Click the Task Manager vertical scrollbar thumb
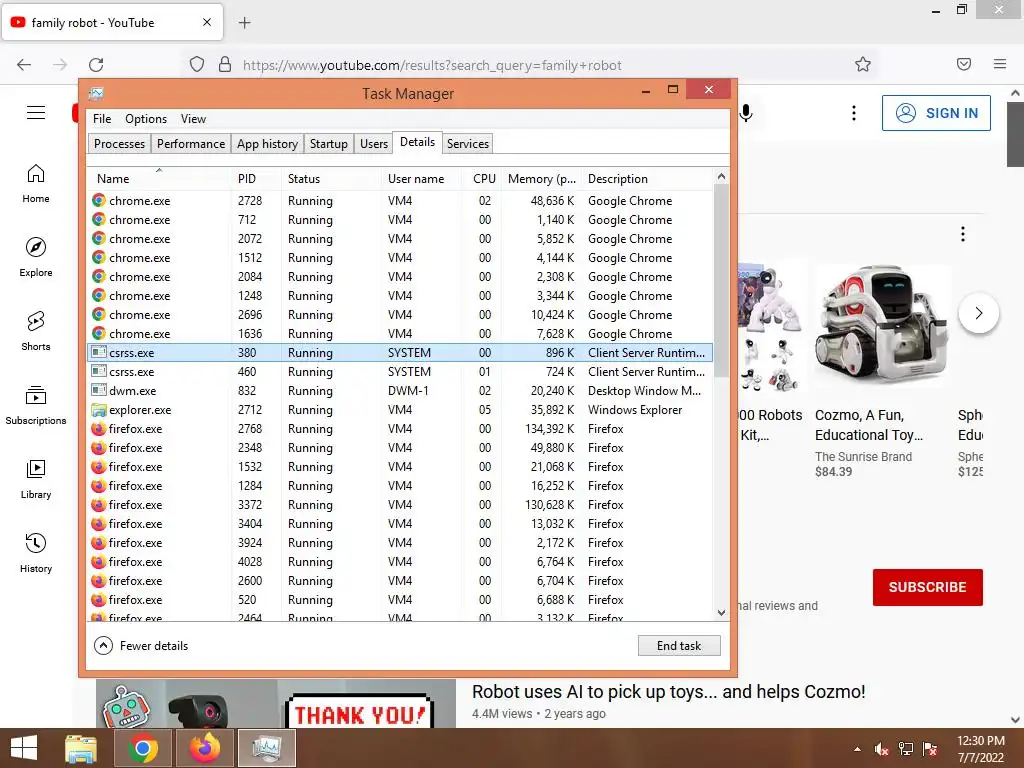Viewport: 1024px width, 768px height. (721, 280)
